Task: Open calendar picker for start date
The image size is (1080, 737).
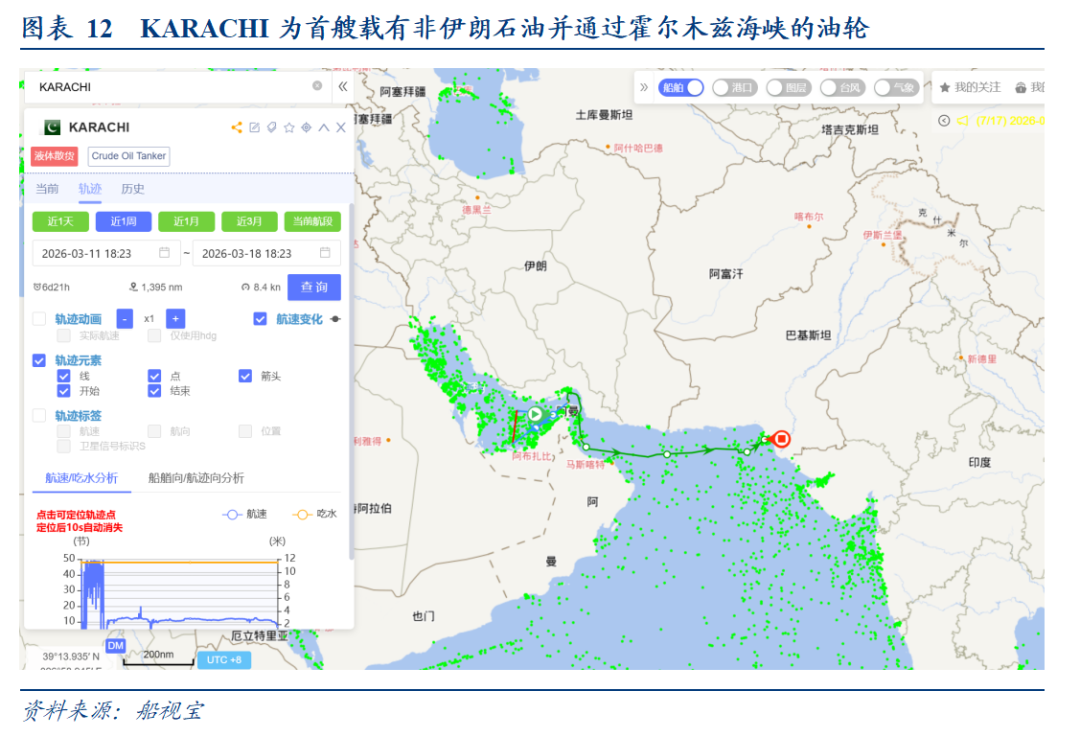Action: (164, 253)
